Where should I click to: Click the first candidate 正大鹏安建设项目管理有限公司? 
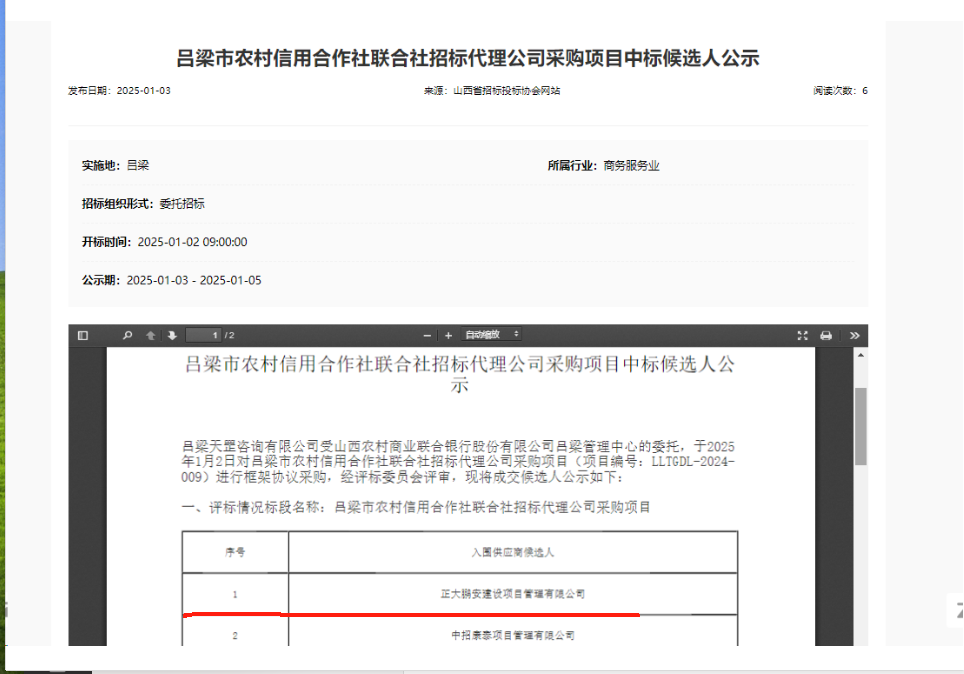(512, 594)
